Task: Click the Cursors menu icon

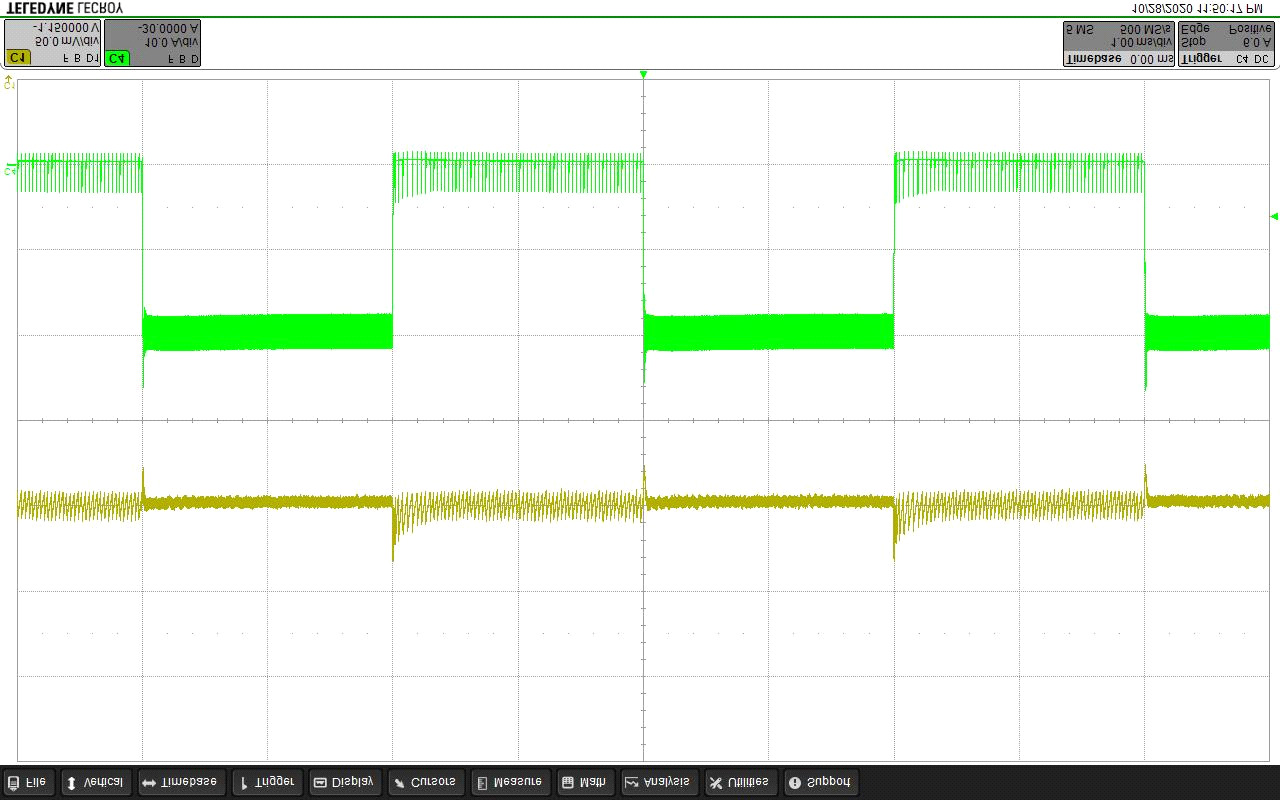Action: pos(399,782)
